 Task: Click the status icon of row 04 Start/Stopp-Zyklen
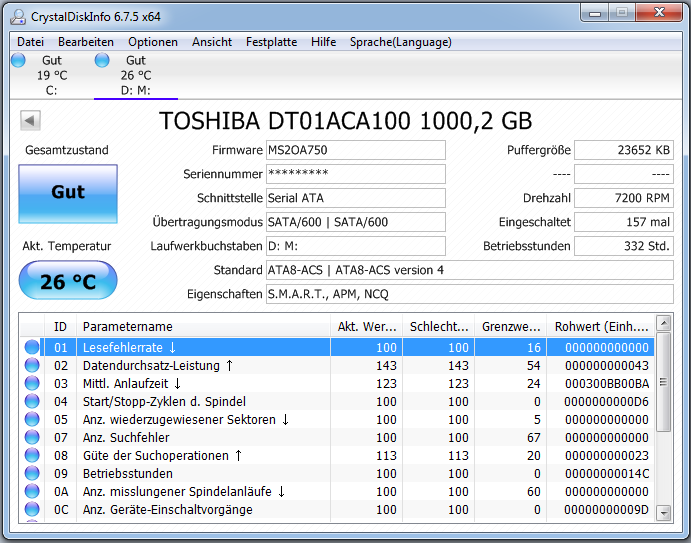[x=32, y=402]
